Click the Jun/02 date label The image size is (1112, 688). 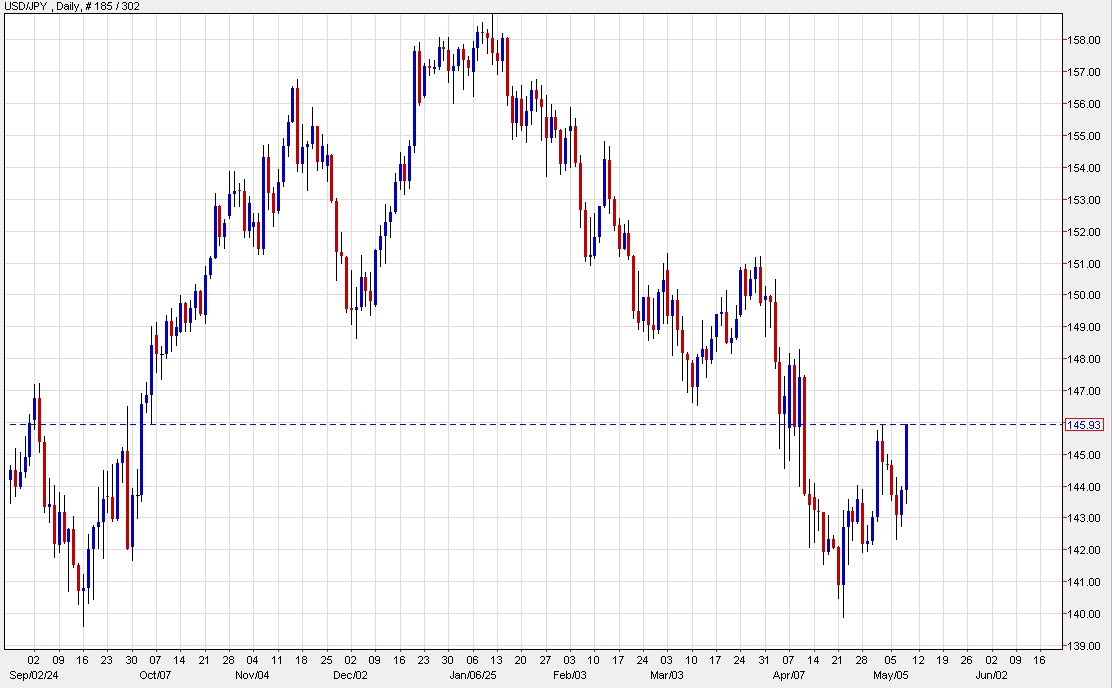(x=993, y=674)
